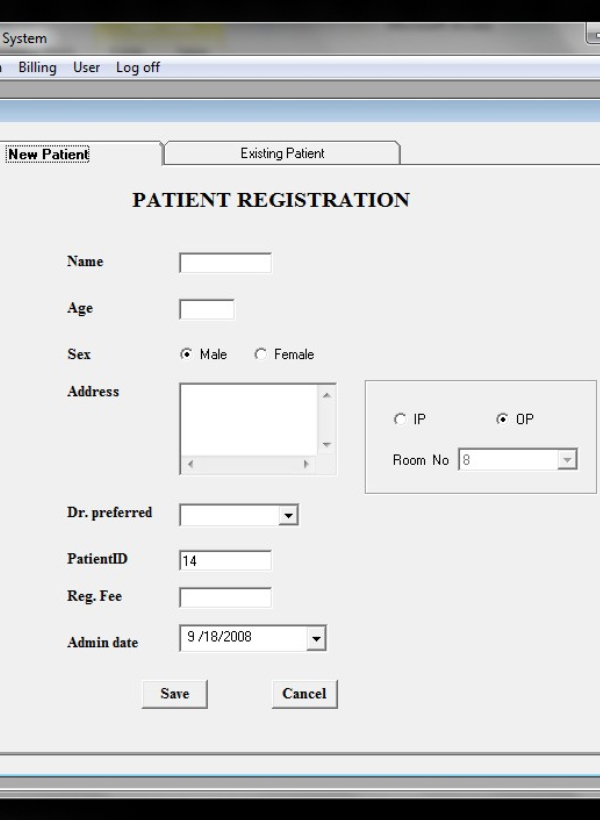
Task: Click the Log off menu item
Action: click(x=138, y=68)
